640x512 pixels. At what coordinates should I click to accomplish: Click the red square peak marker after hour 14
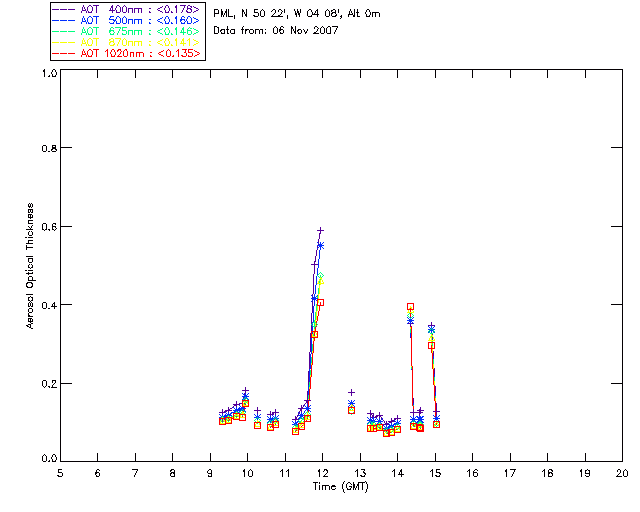click(411, 307)
